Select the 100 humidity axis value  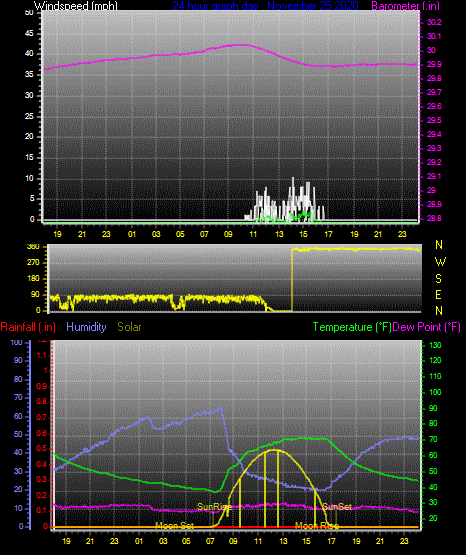click(16, 342)
